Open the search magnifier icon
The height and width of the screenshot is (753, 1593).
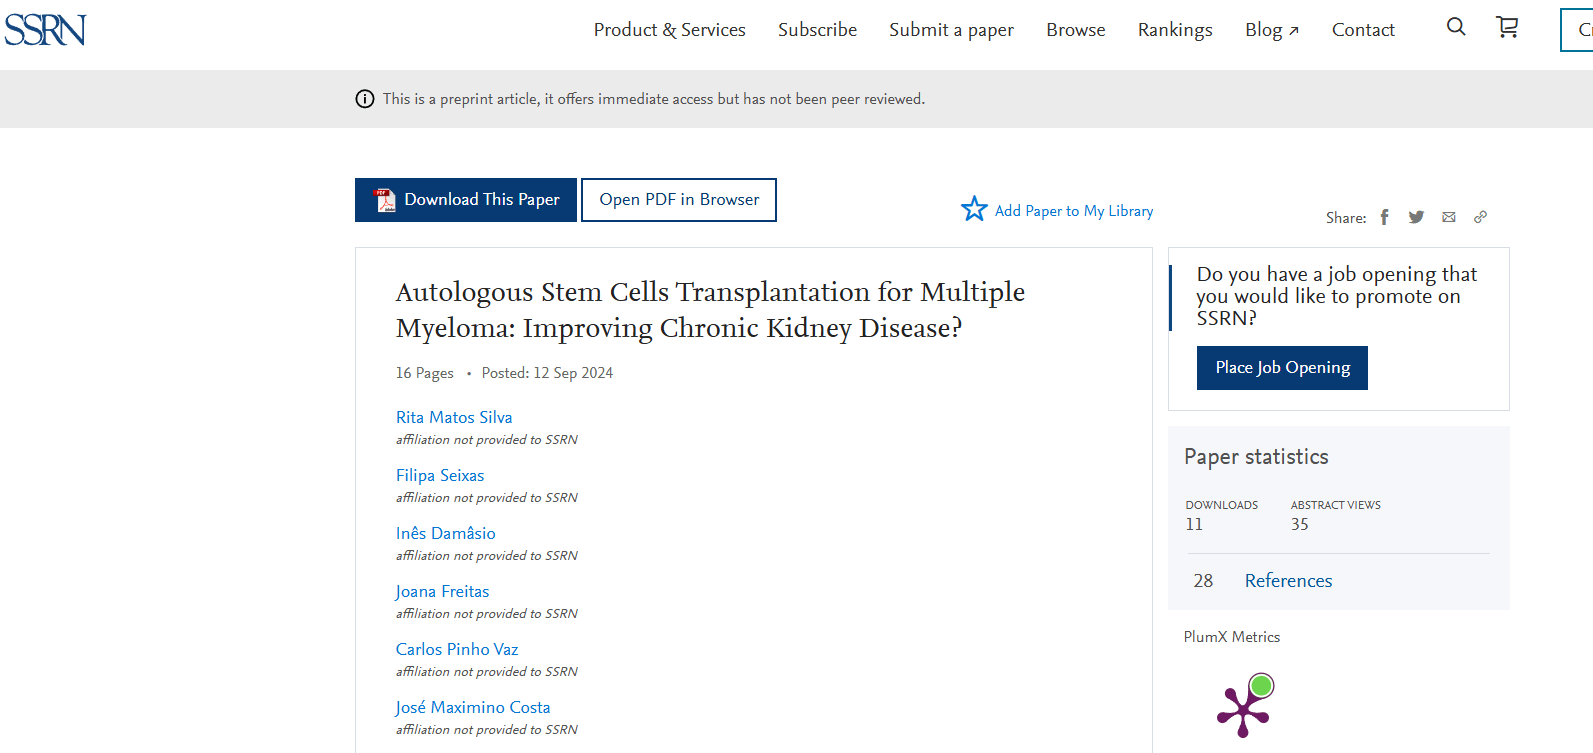(1456, 27)
